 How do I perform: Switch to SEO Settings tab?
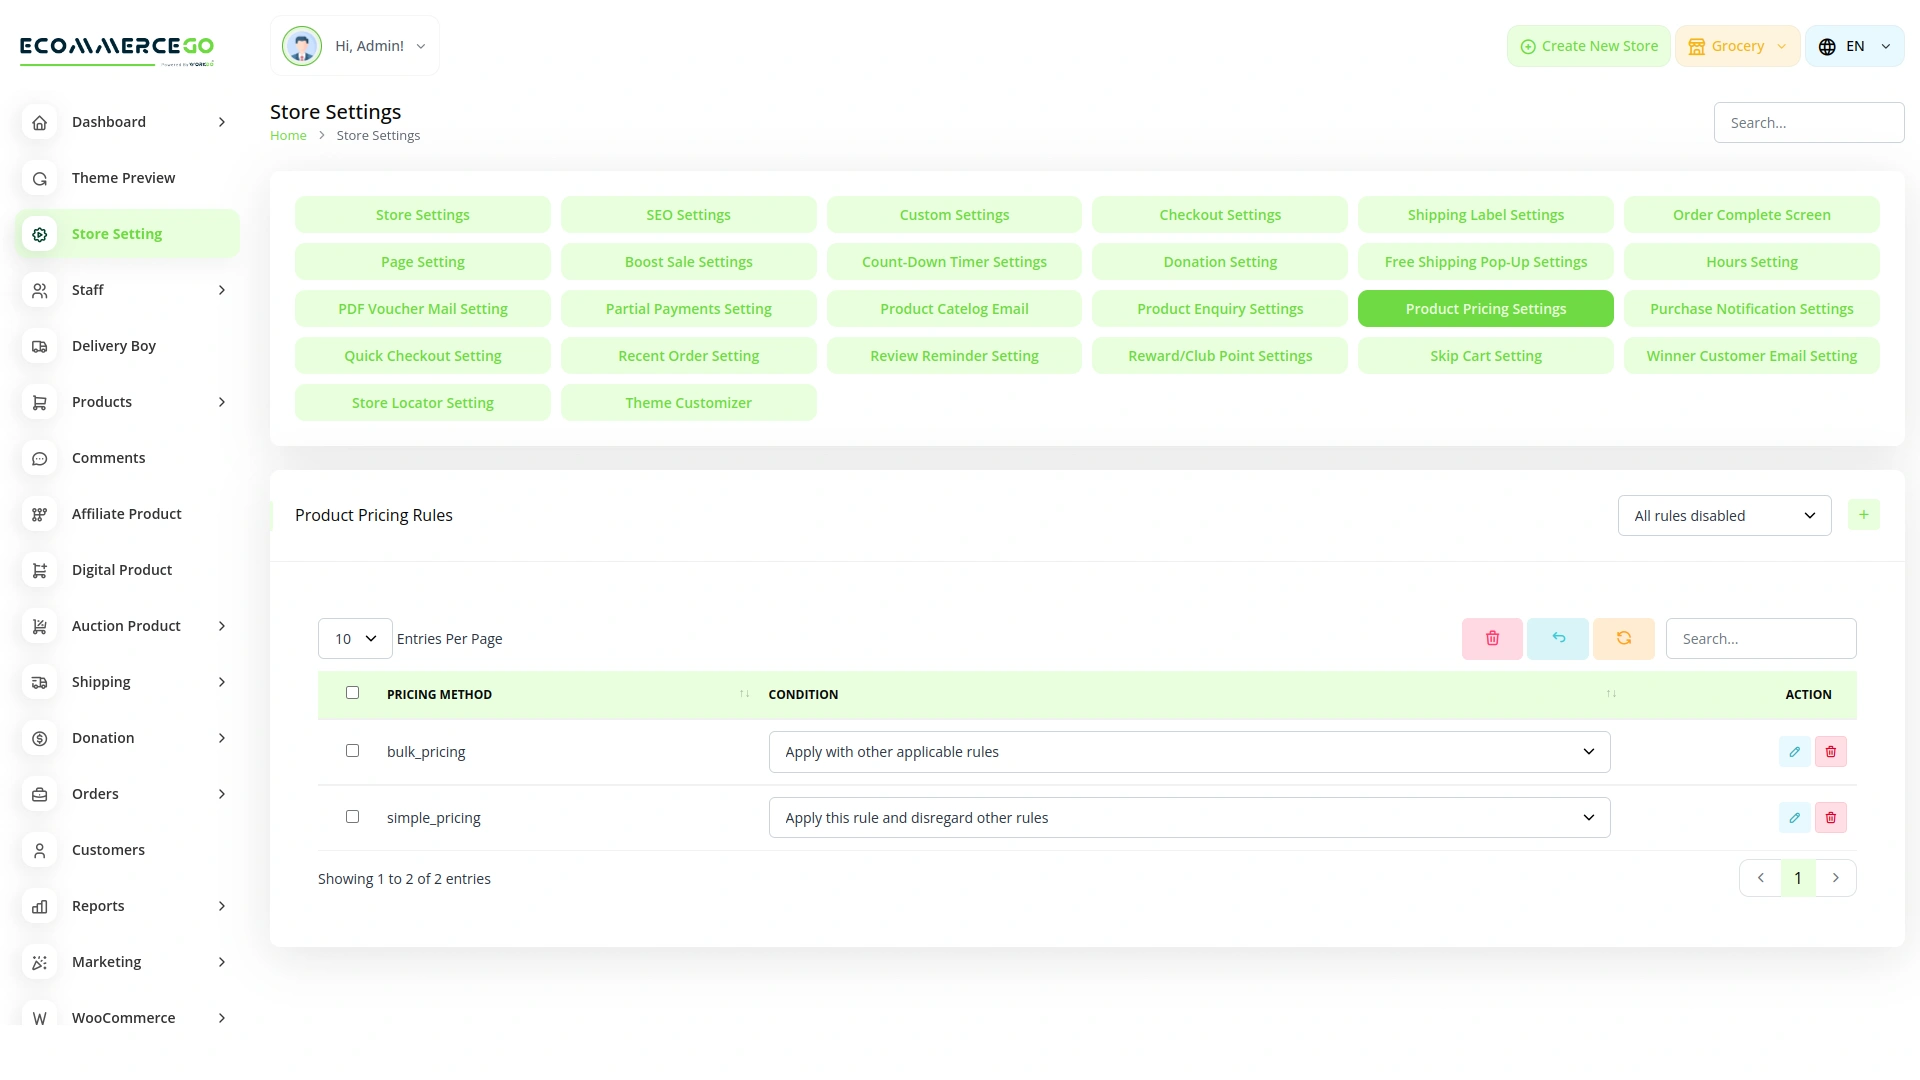pyautogui.click(x=688, y=215)
